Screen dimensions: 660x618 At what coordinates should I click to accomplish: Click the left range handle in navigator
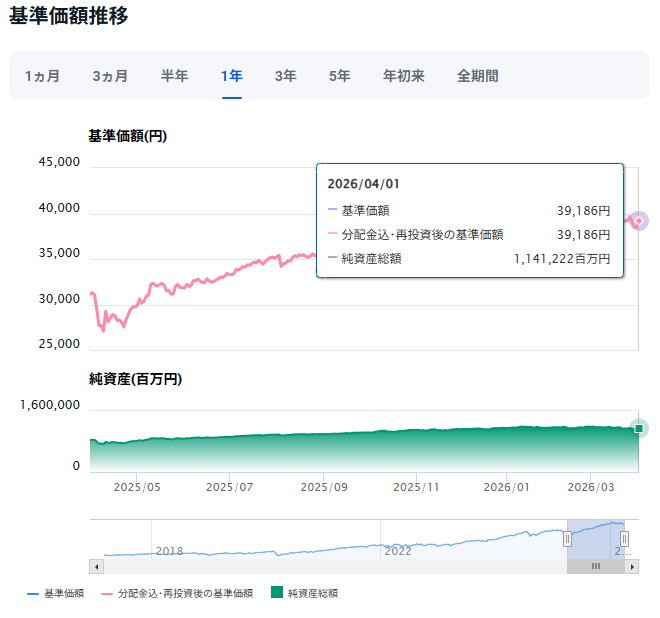click(567, 539)
